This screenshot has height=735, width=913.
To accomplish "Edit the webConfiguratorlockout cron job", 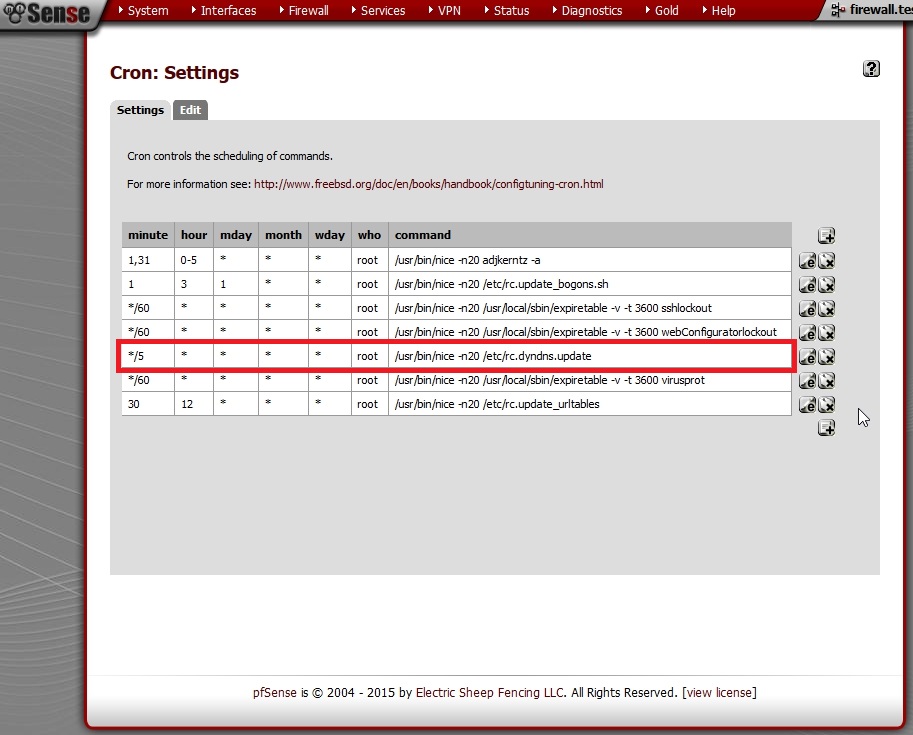I will [x=807, y=333].
